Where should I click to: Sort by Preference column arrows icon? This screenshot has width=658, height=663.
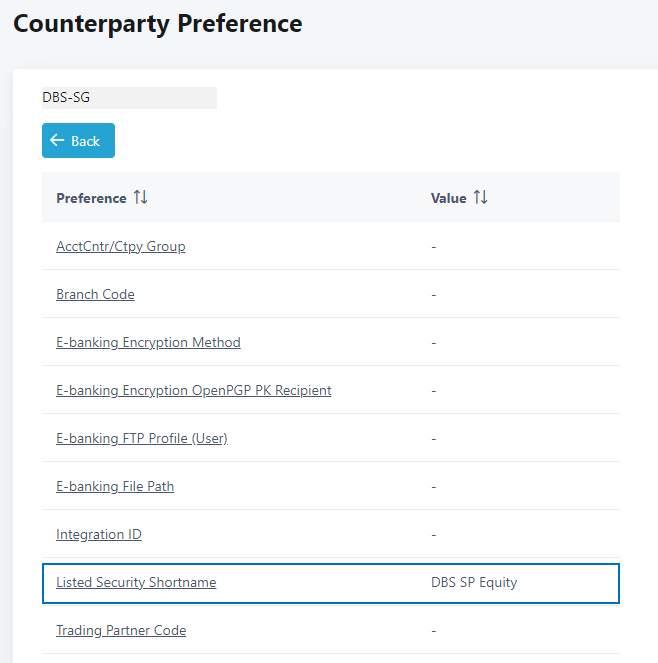coord(141,198)
